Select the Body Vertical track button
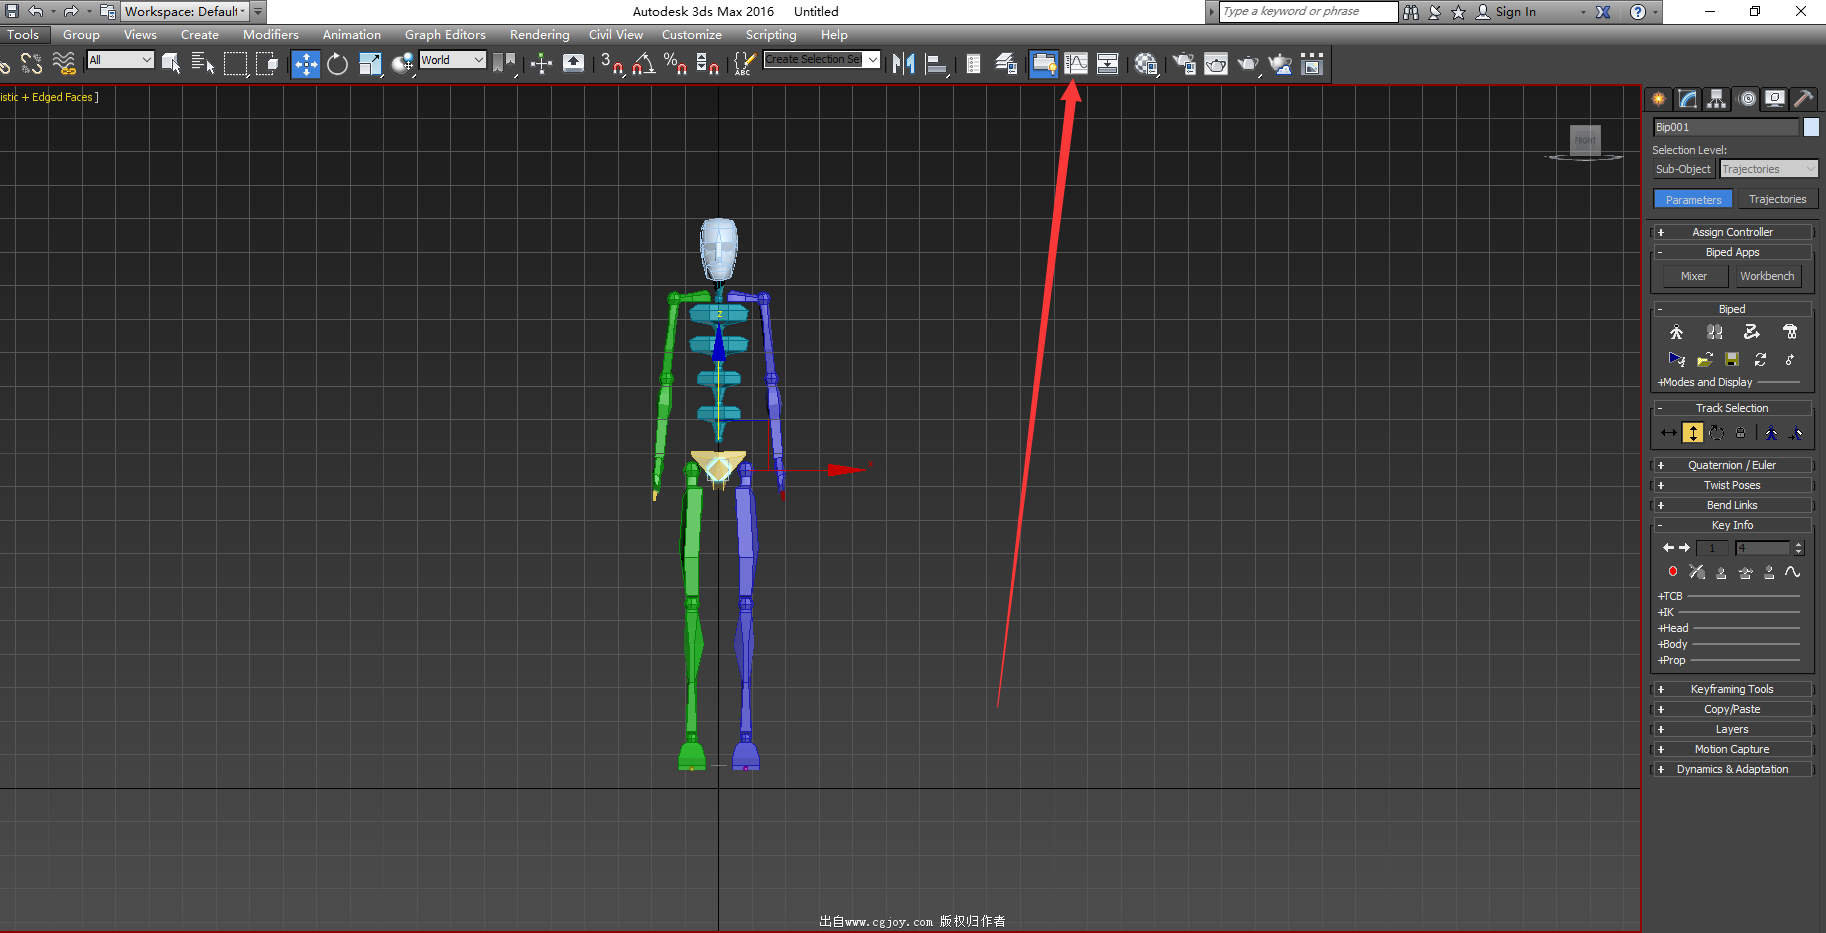Viewport: 1826px width, 933px height. tap(1692, 433)
